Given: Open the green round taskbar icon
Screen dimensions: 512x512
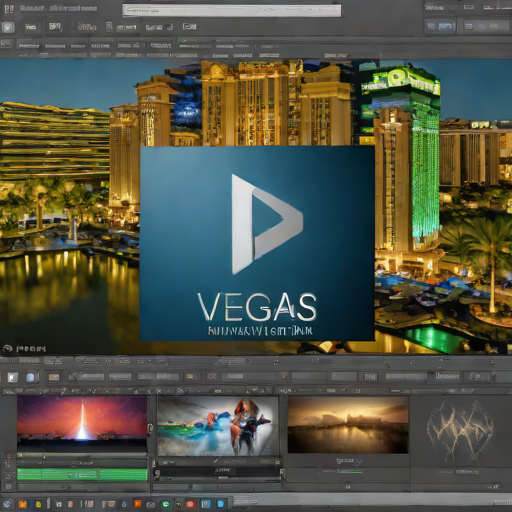Looking at the screenshot, I should tap(166, 504).
